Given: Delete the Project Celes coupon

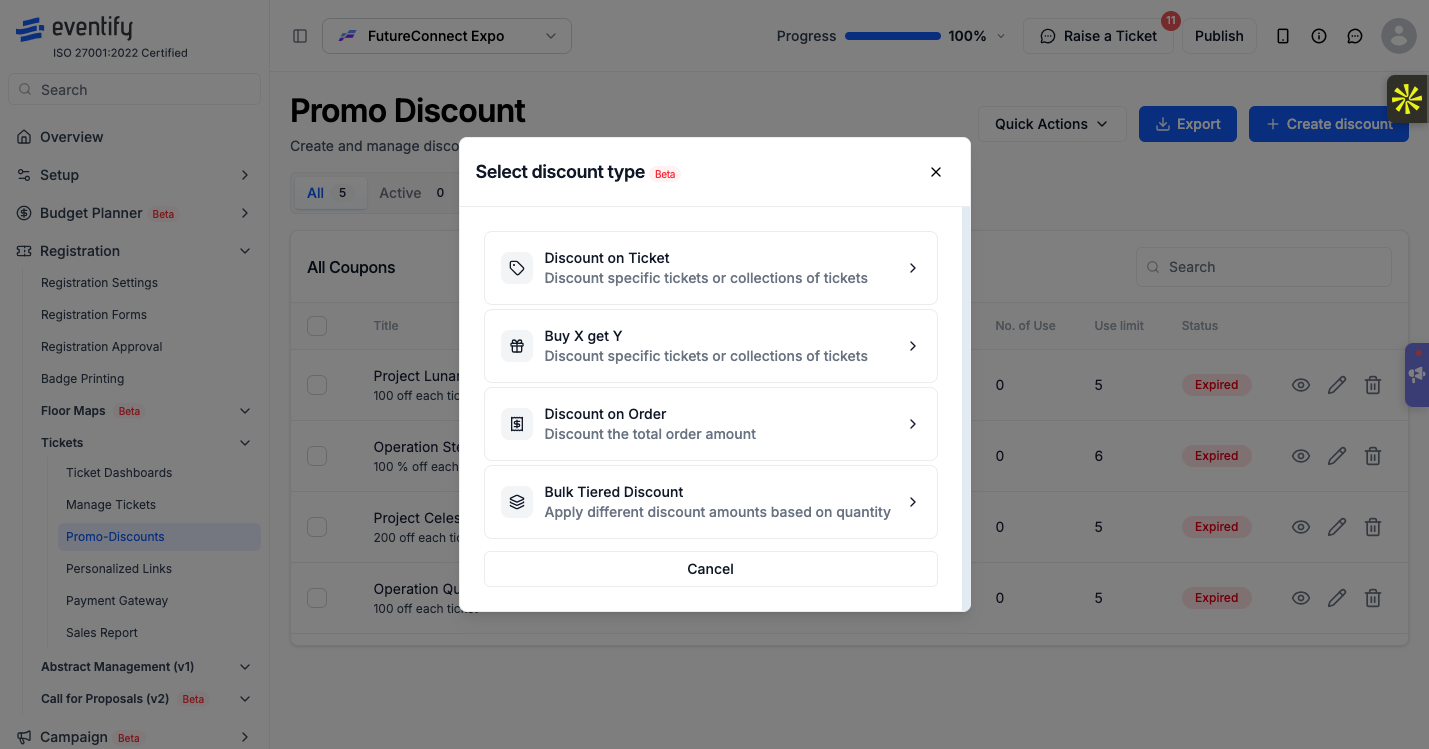Looking at the screenshot, I should pos(1373,527).
